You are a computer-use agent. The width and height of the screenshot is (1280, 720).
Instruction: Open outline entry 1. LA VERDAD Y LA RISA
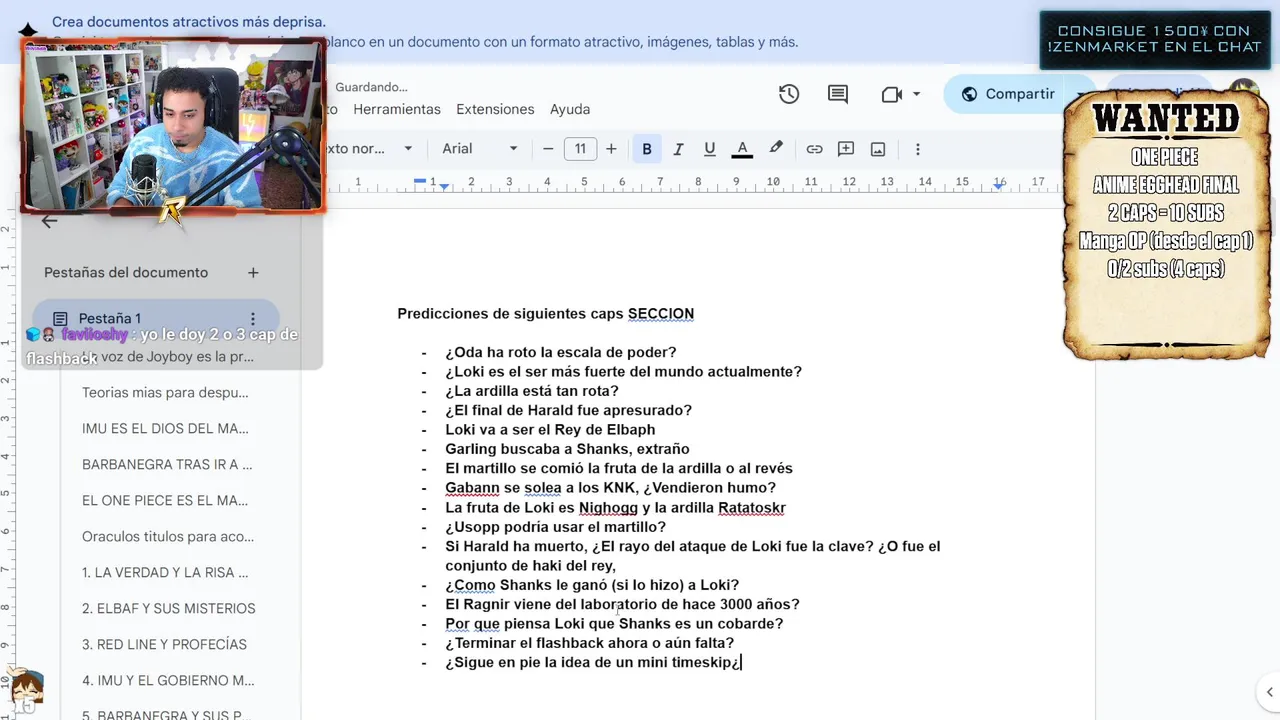pos(165,573)
